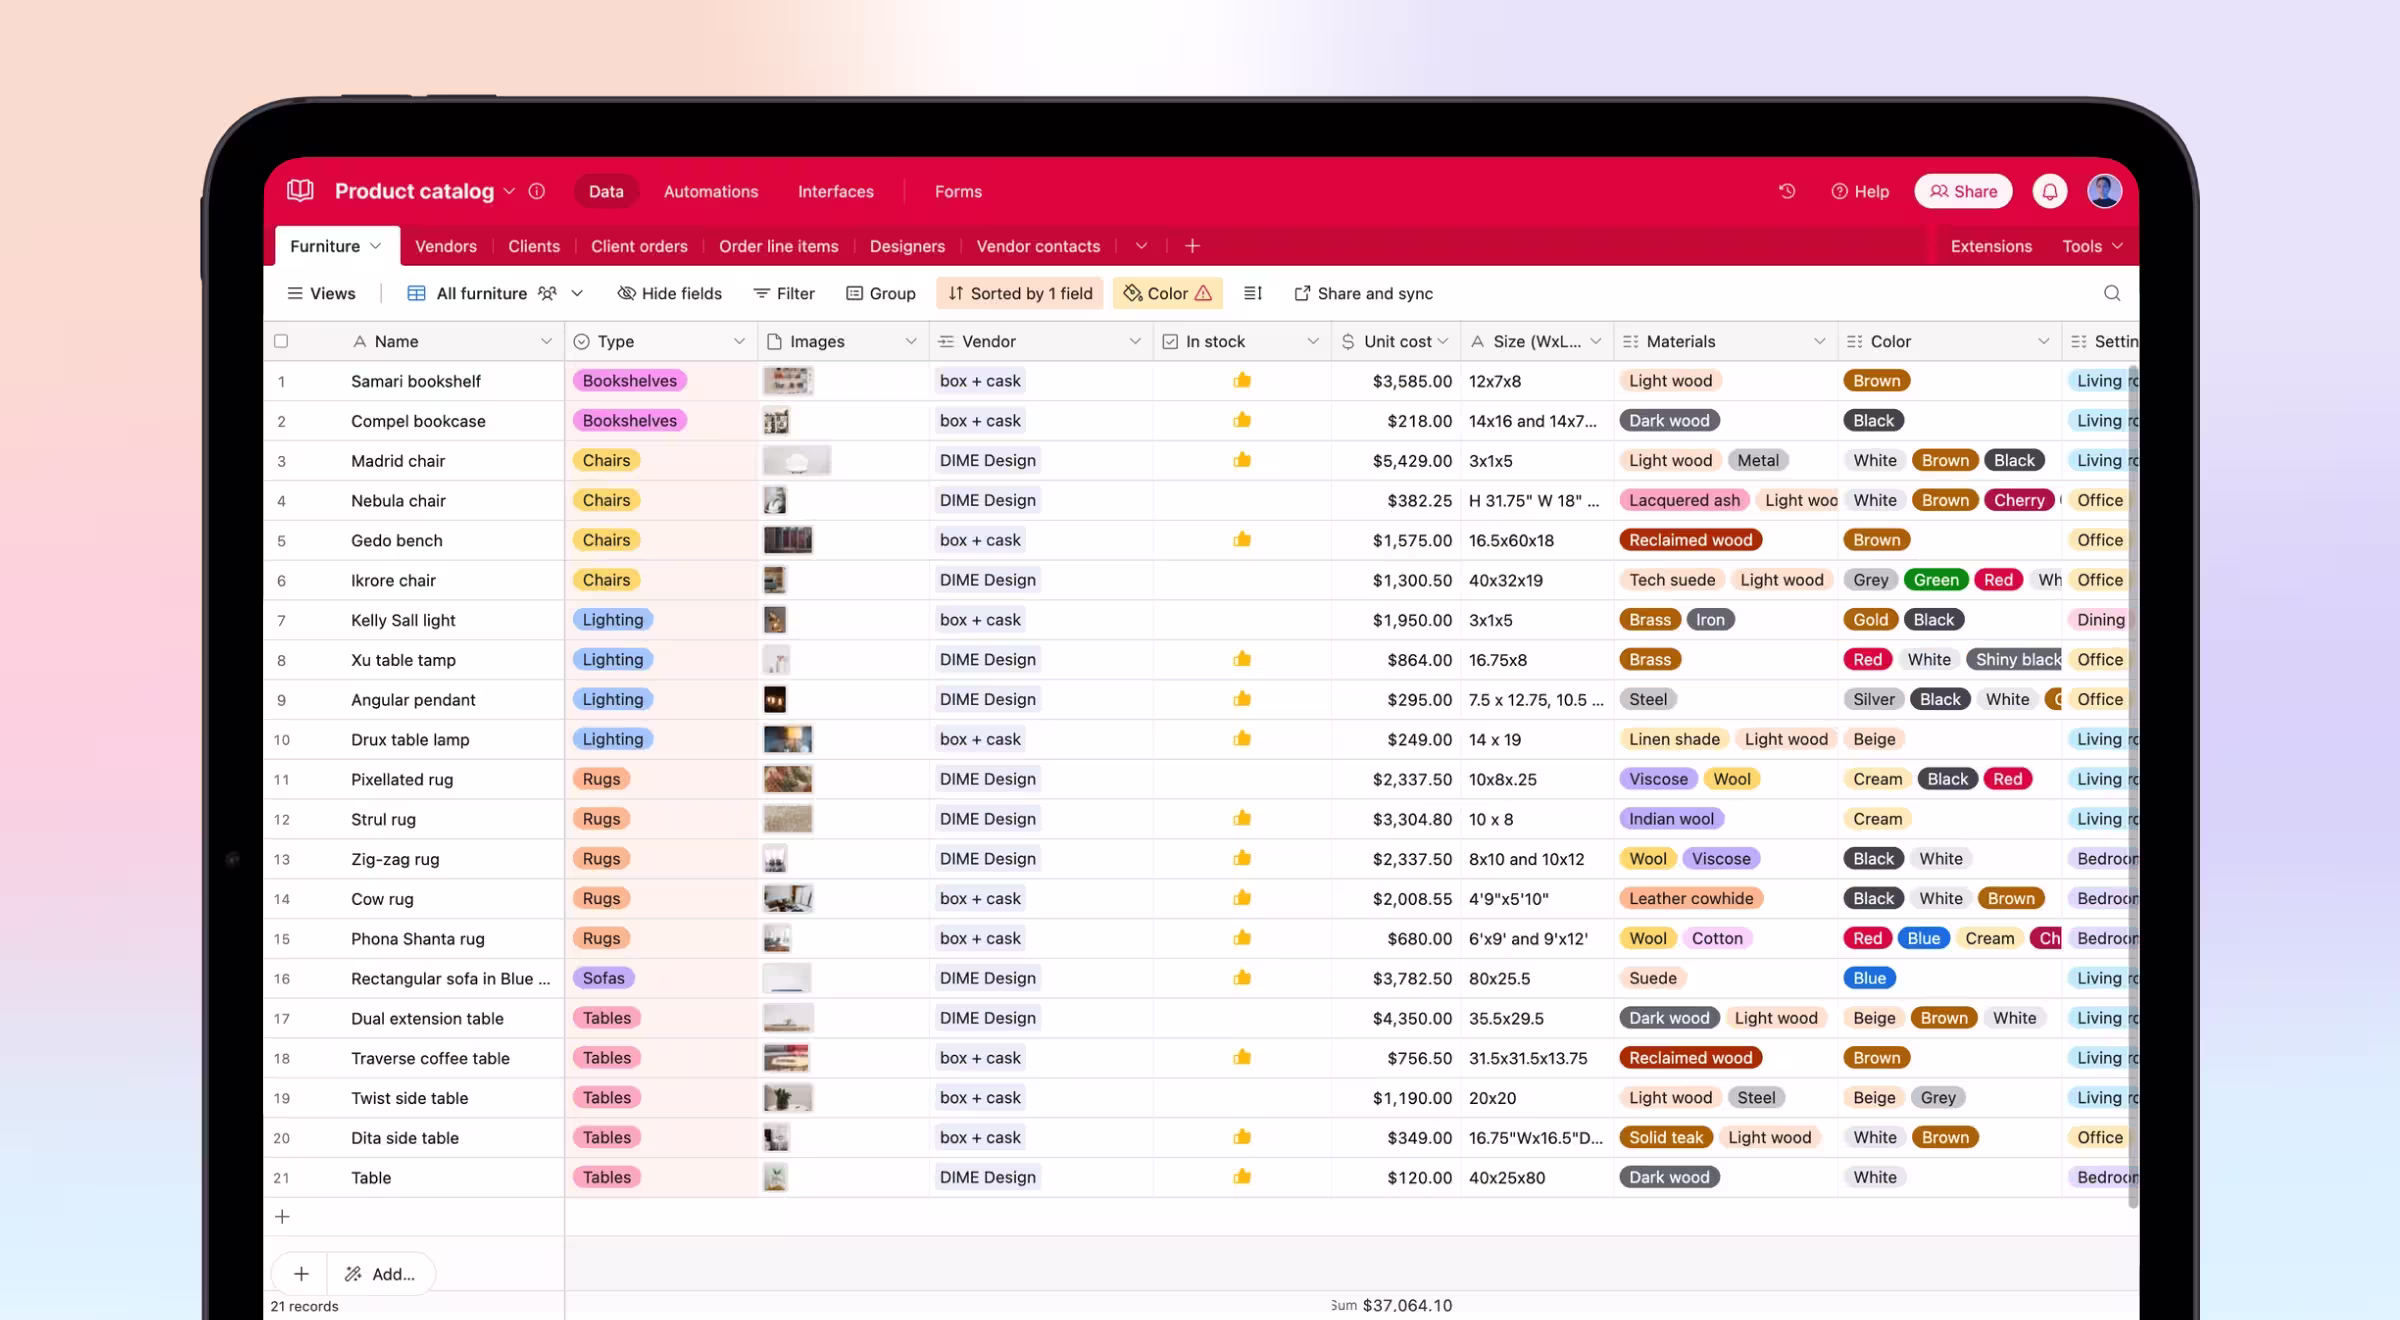
Task: Switch to the Forms tab
Action: [x=958, y=191]
